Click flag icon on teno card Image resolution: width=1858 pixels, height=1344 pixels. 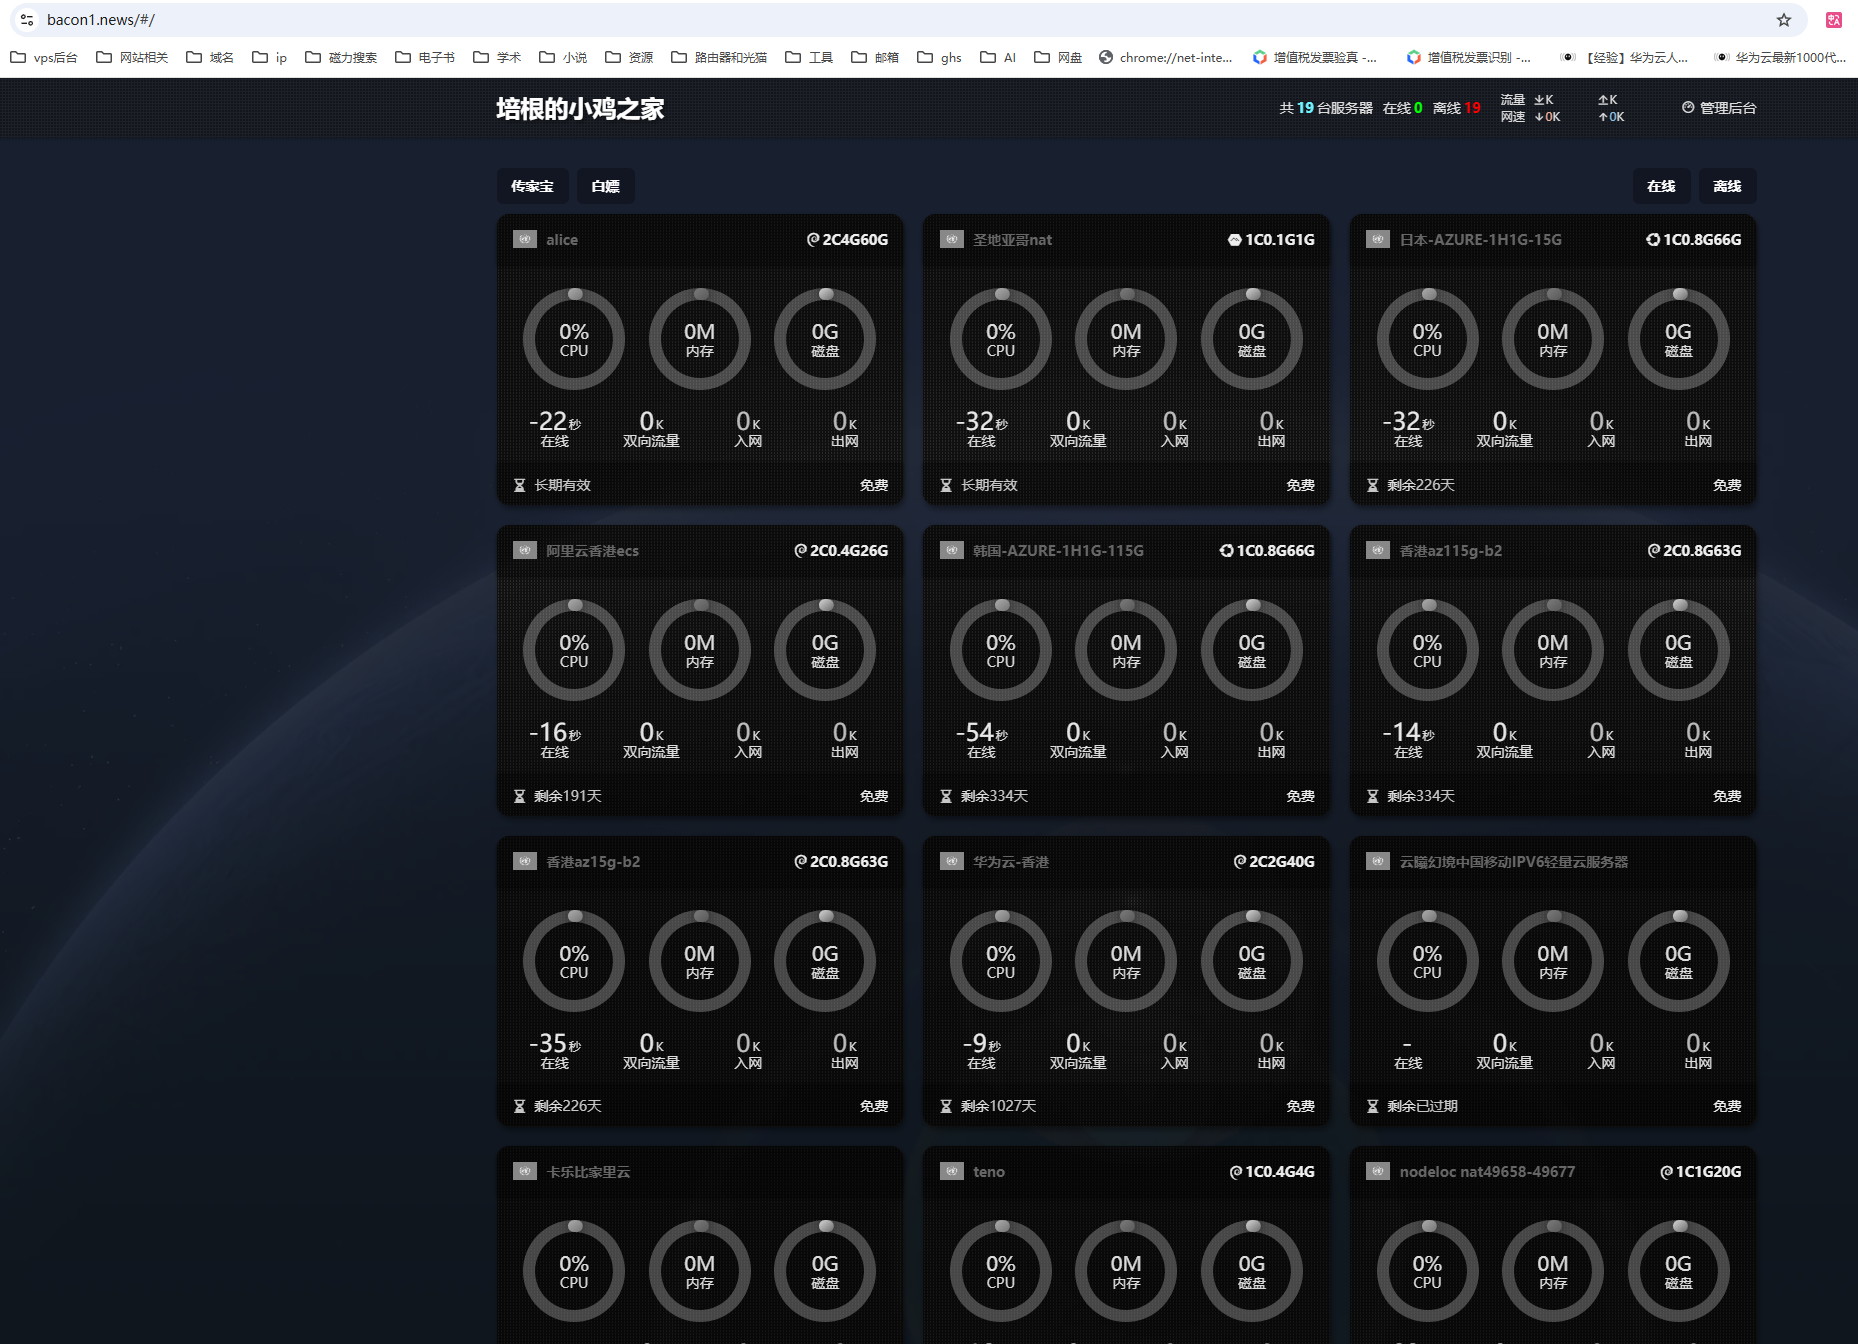952,1171
